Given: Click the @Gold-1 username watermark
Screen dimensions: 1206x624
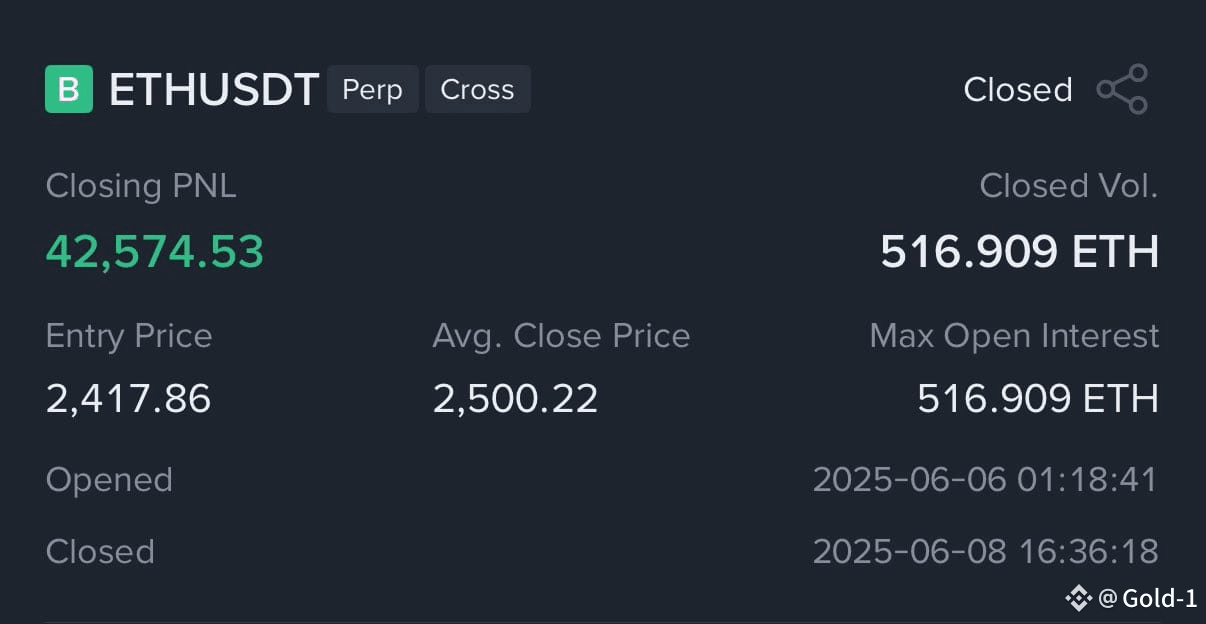Looking at the screenshot, I should click(1148, 599).
